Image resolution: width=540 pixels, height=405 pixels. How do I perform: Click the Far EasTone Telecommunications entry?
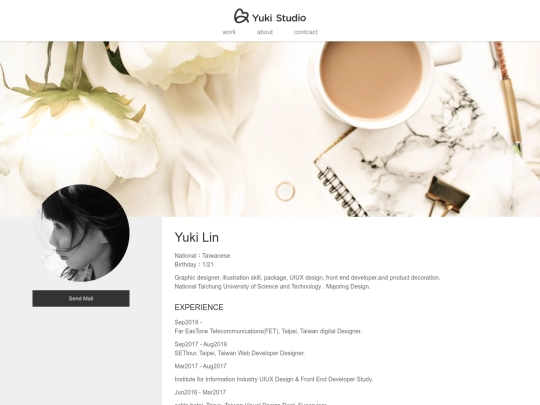(x=268, y=331)
